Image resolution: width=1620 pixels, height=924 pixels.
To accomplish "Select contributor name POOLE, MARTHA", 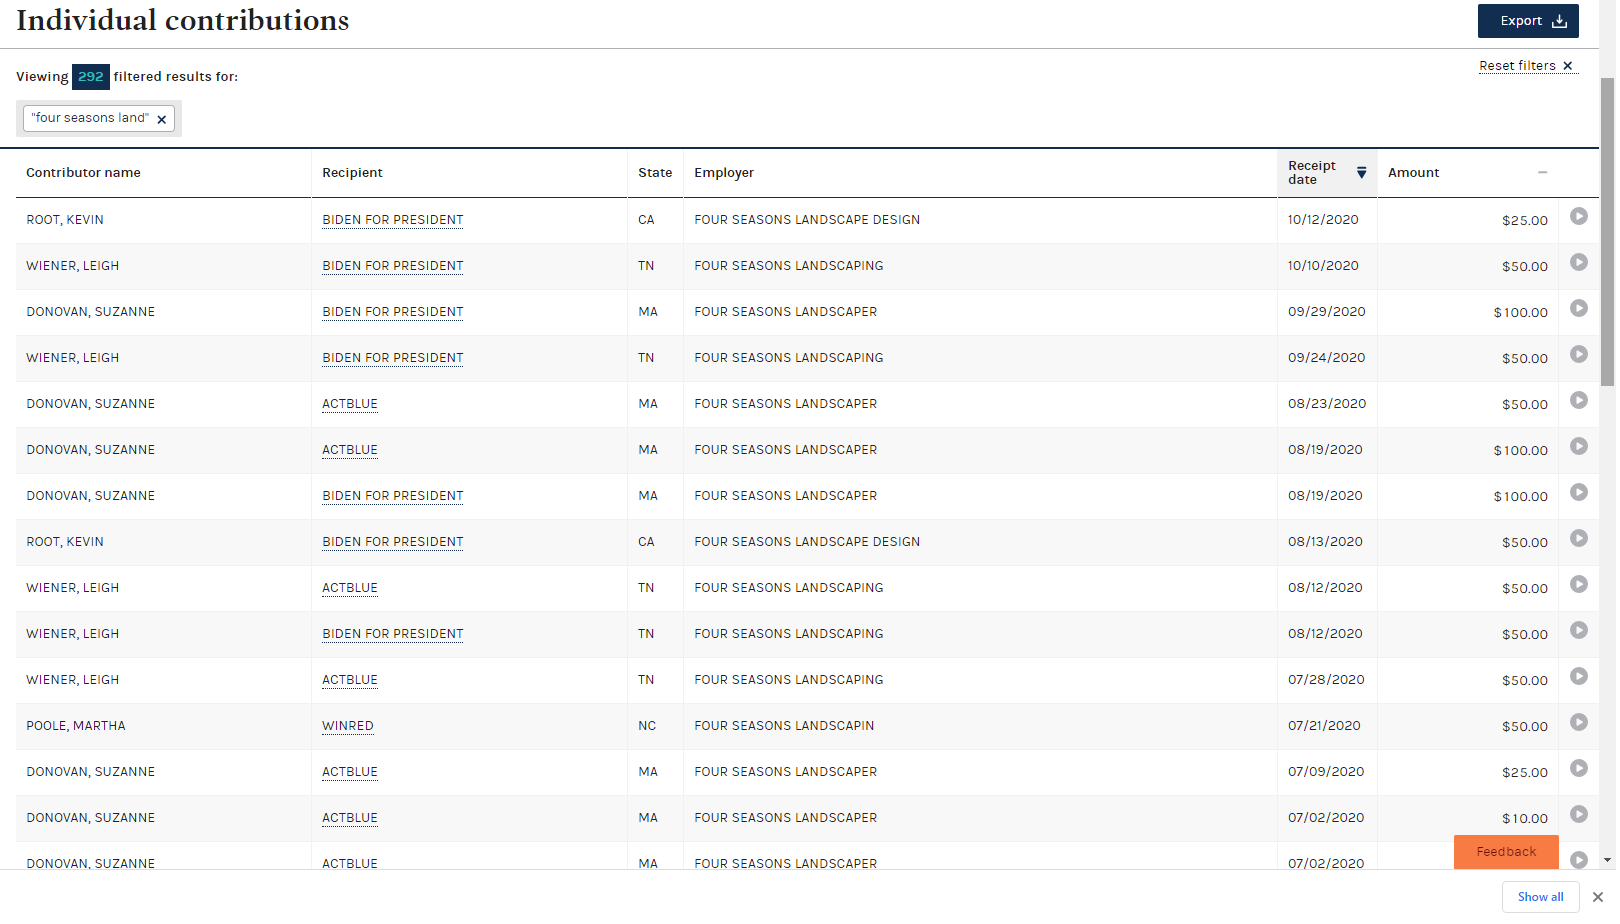I will coord(76,726).
